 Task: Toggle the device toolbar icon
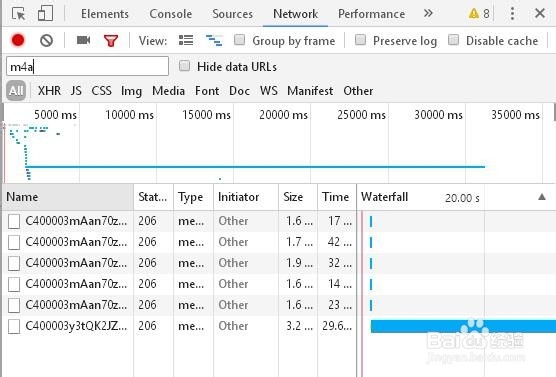pyautogui.click(x=45, y=13)
